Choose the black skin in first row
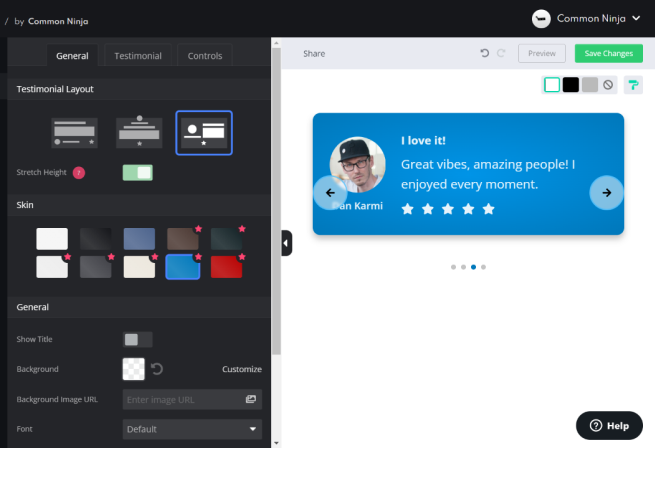Image resolution: width=655 pixels, height=490 pixels. (x=96, y=239)
